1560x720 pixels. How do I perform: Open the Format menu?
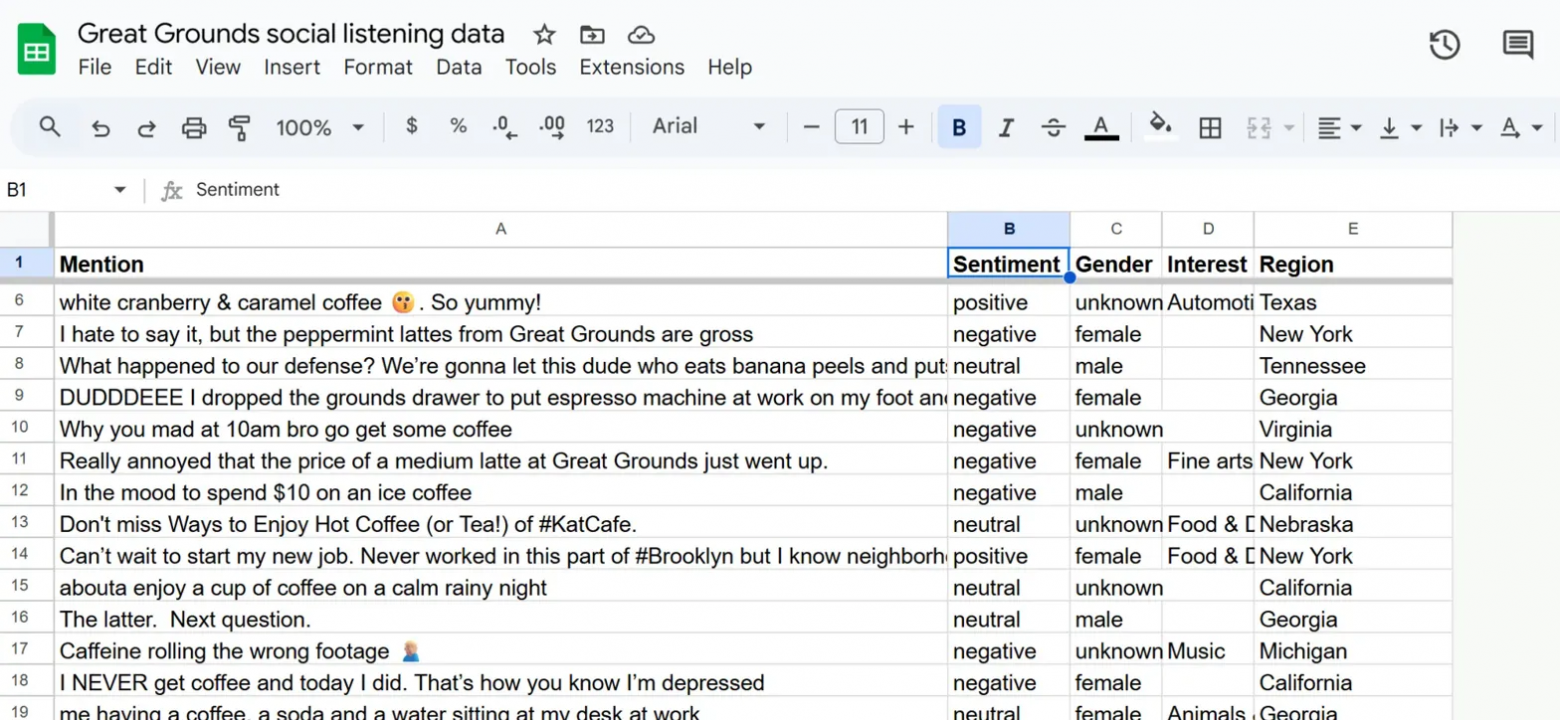[x=378, y=67]
